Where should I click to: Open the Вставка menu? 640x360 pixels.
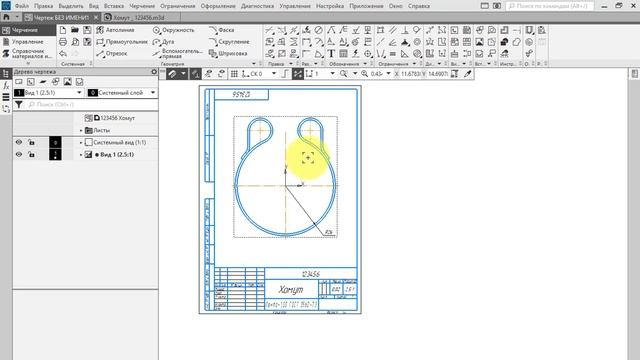[114, 6]
